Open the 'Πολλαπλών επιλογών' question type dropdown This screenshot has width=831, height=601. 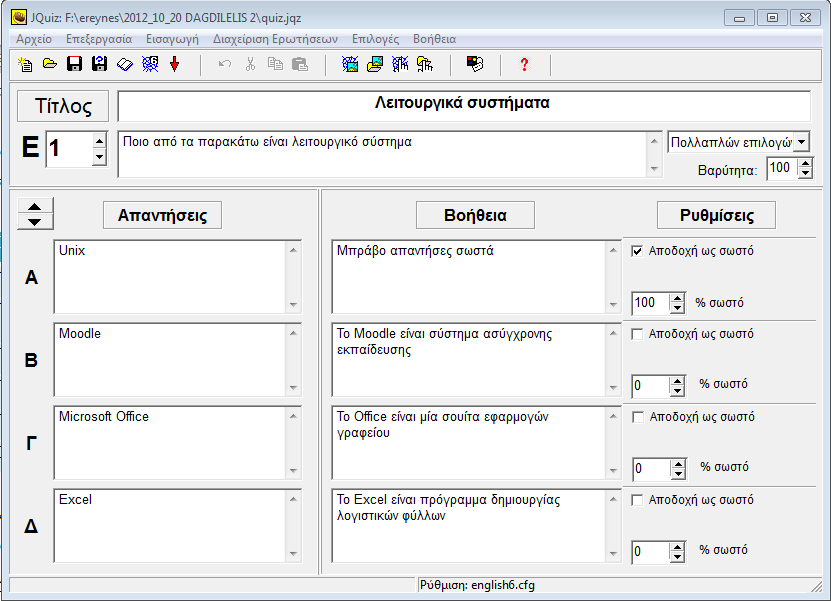click(802, 142)
